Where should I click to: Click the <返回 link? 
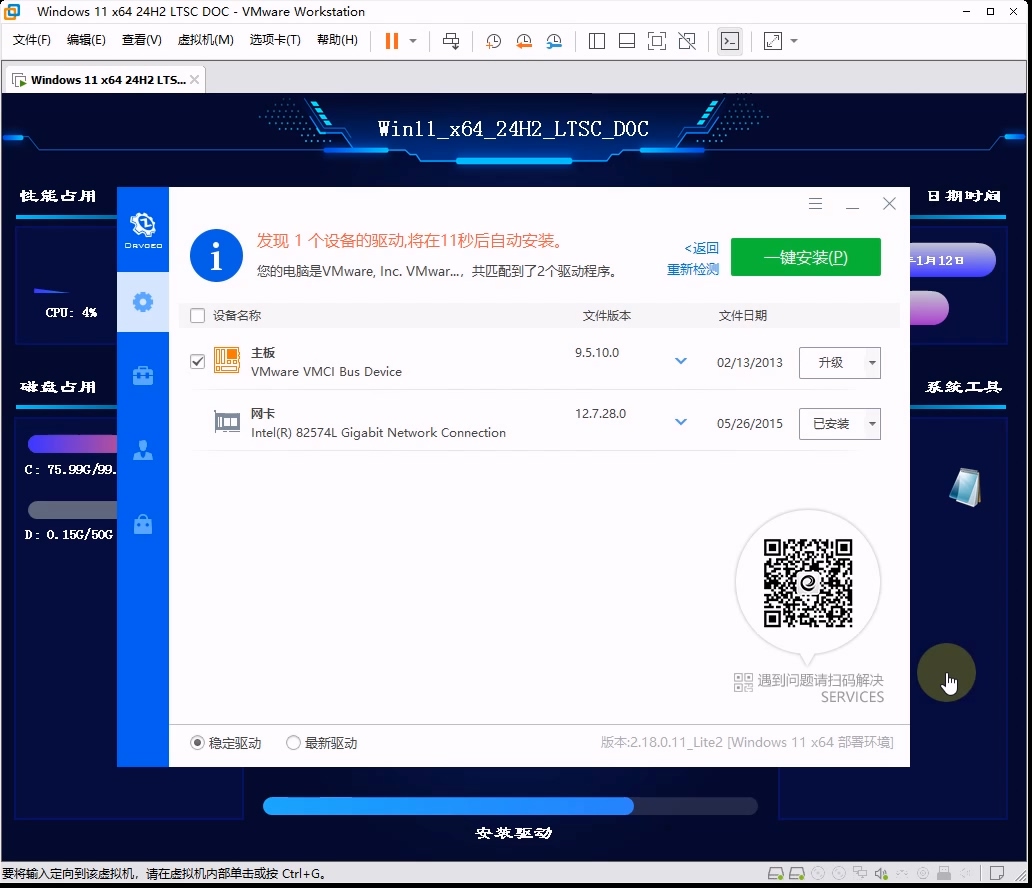(702, 248)
